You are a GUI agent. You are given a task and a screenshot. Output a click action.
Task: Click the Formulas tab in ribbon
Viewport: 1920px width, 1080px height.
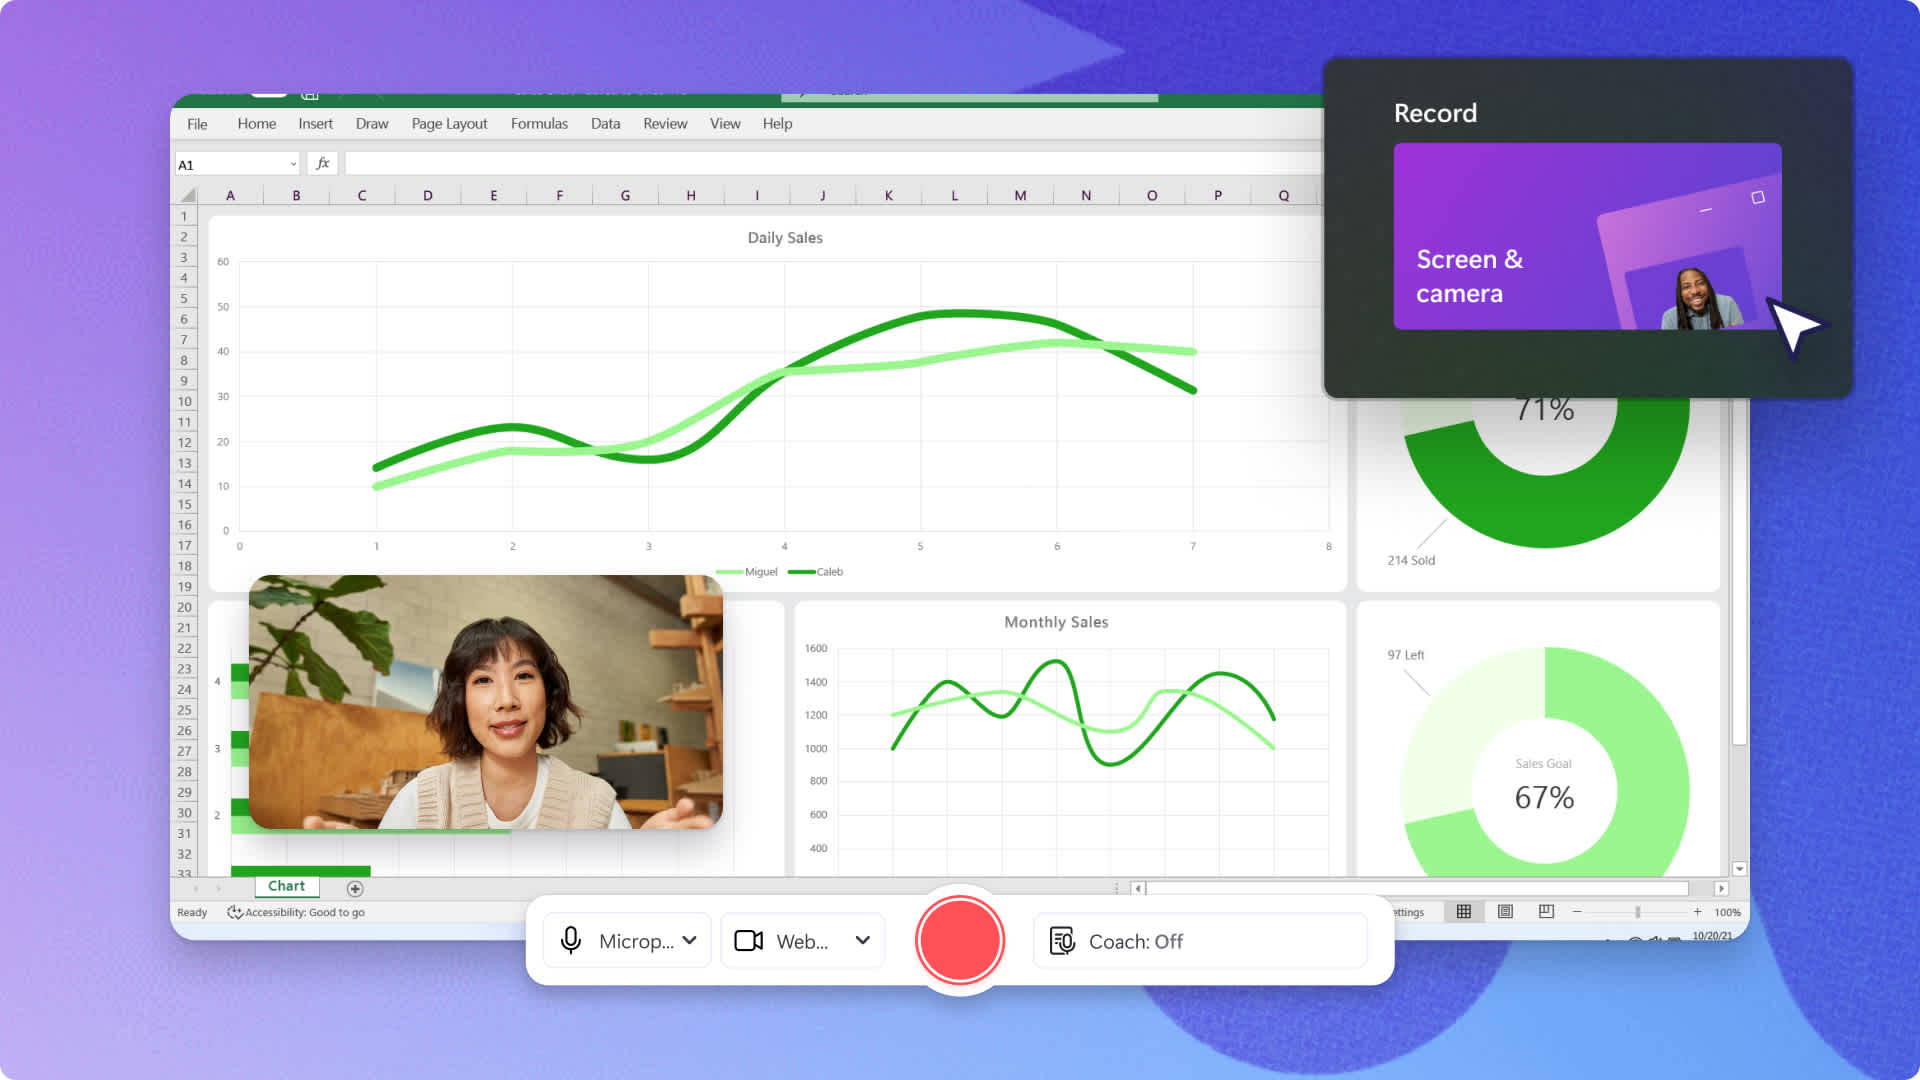click(539, 123)
